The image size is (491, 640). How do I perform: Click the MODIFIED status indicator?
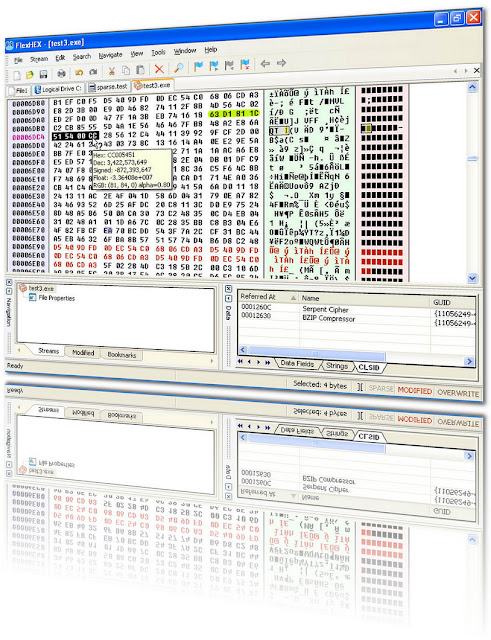[x=415, y=391]
